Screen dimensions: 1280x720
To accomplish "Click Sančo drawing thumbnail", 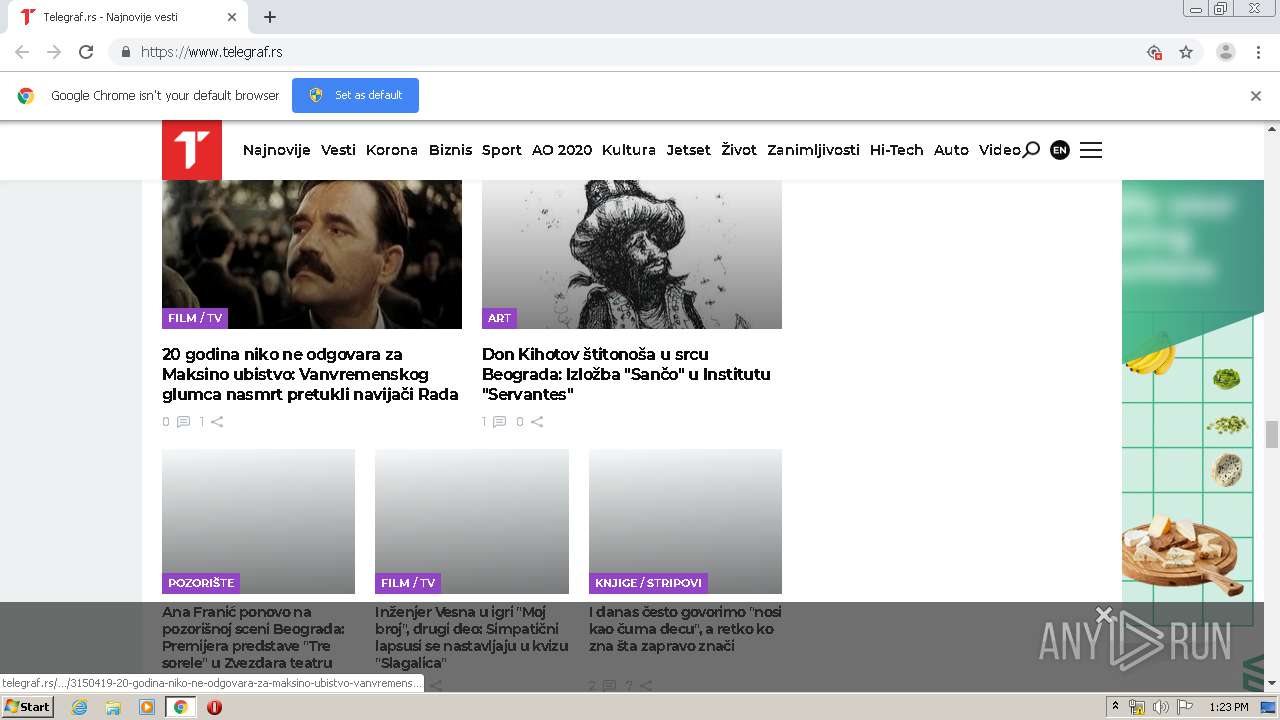I will coord(632,254).
